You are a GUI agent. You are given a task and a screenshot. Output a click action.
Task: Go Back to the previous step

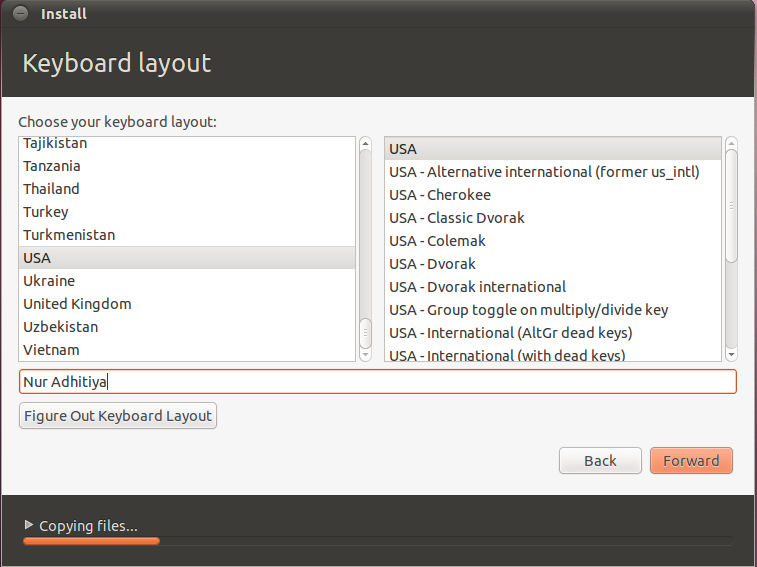[600, 461]
